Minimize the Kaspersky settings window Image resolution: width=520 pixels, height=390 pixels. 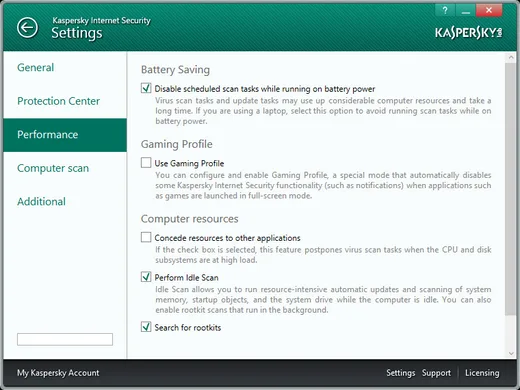tap(466, 10)
